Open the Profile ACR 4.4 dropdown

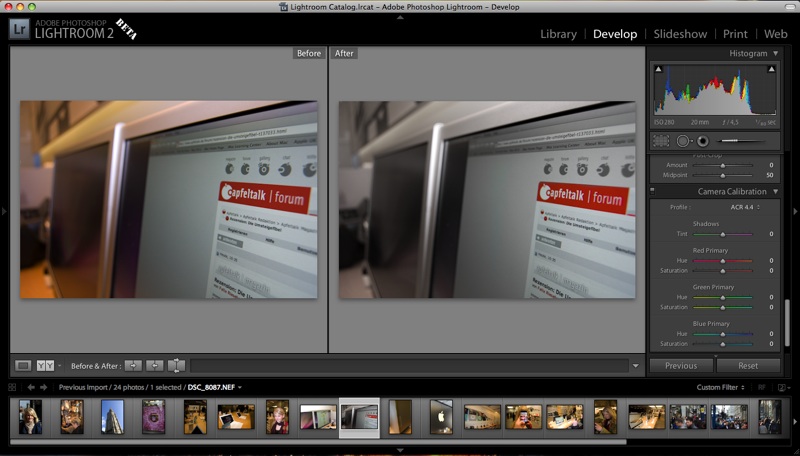[745, 207]
